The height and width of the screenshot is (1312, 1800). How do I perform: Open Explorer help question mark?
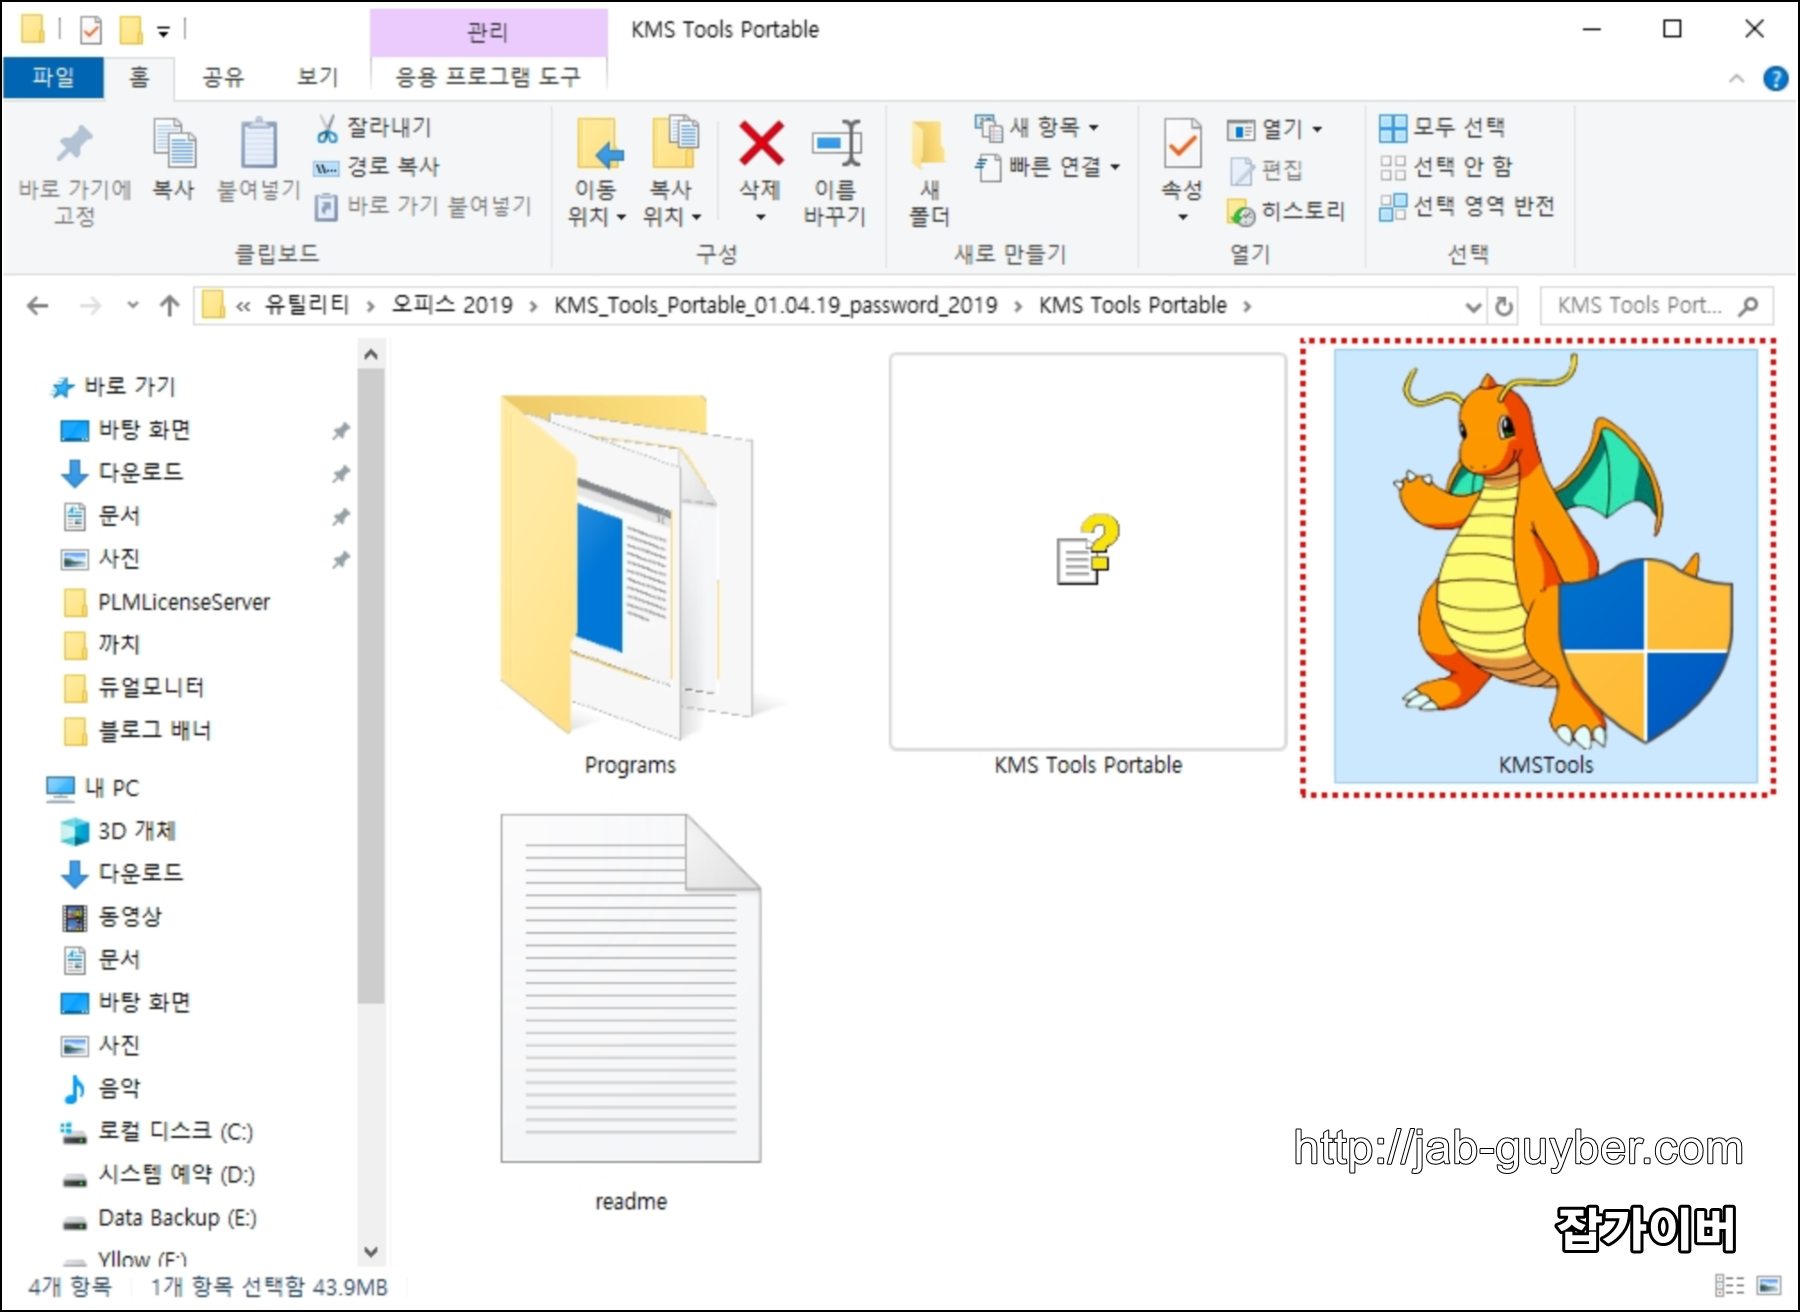click(1775, 78)
